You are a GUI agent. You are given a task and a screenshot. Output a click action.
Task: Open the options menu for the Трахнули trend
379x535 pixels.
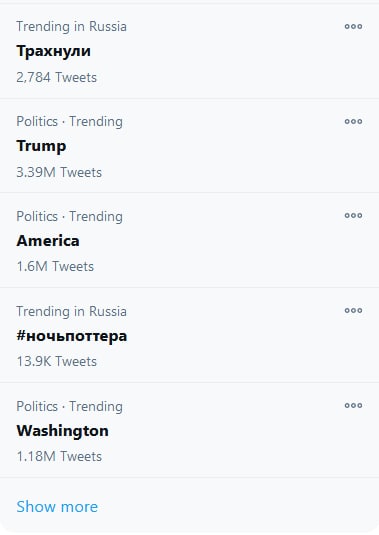click(x=353, y=26)
